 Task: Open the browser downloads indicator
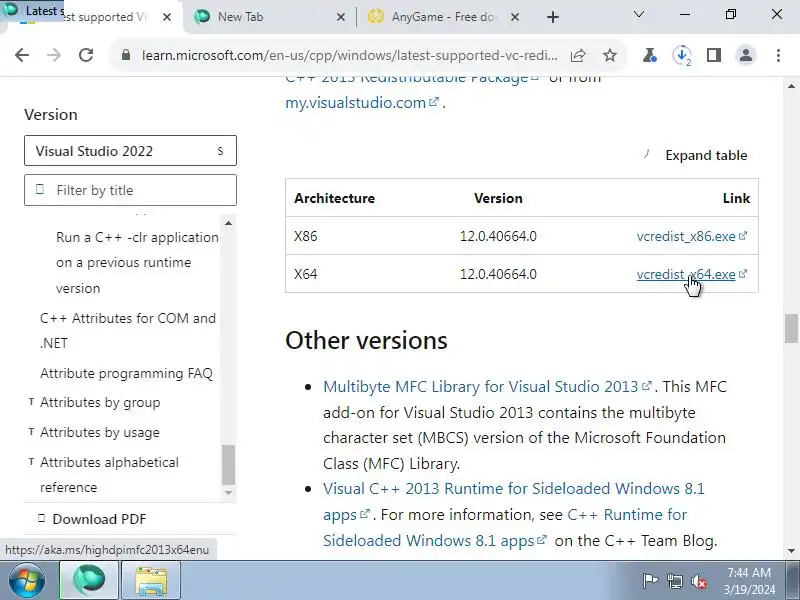tap(682, 55)
